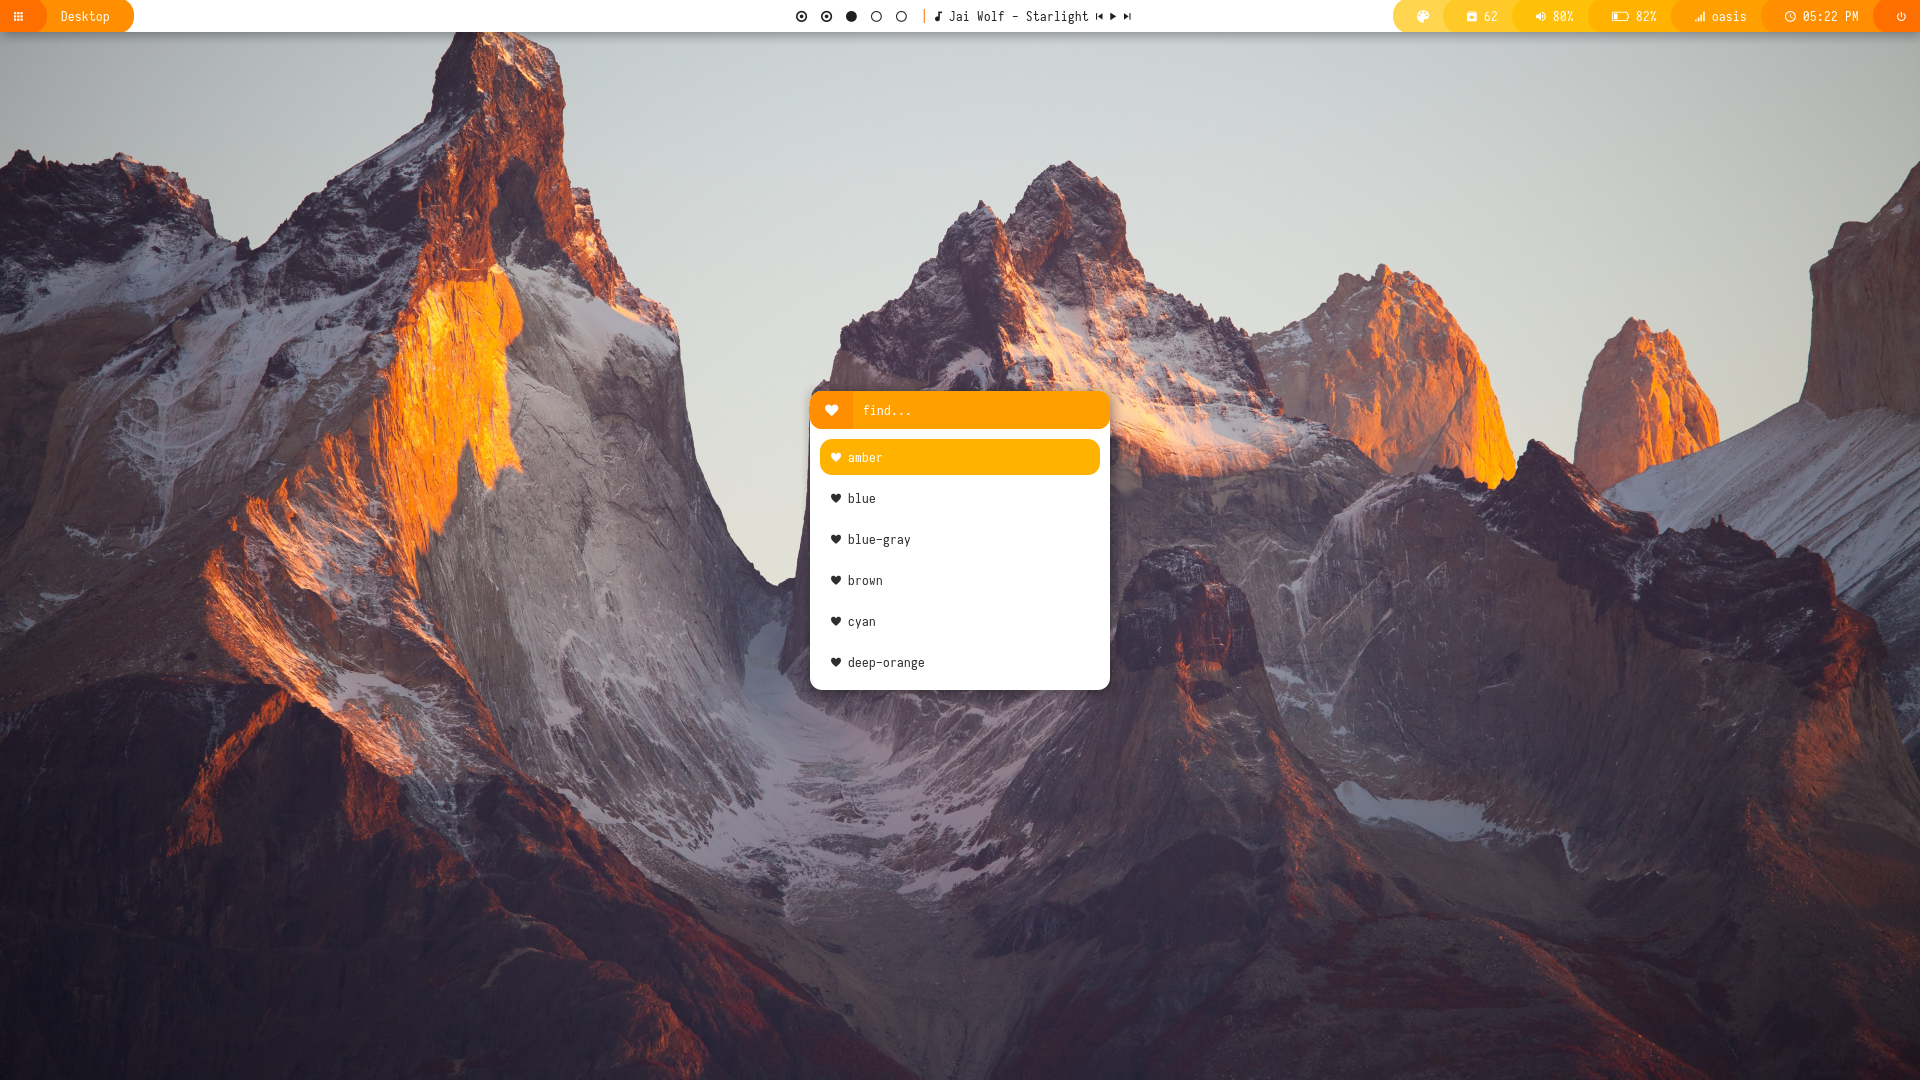Click the updates module showing 62
1920x1080 pixels.
[x=1481, y=16]
